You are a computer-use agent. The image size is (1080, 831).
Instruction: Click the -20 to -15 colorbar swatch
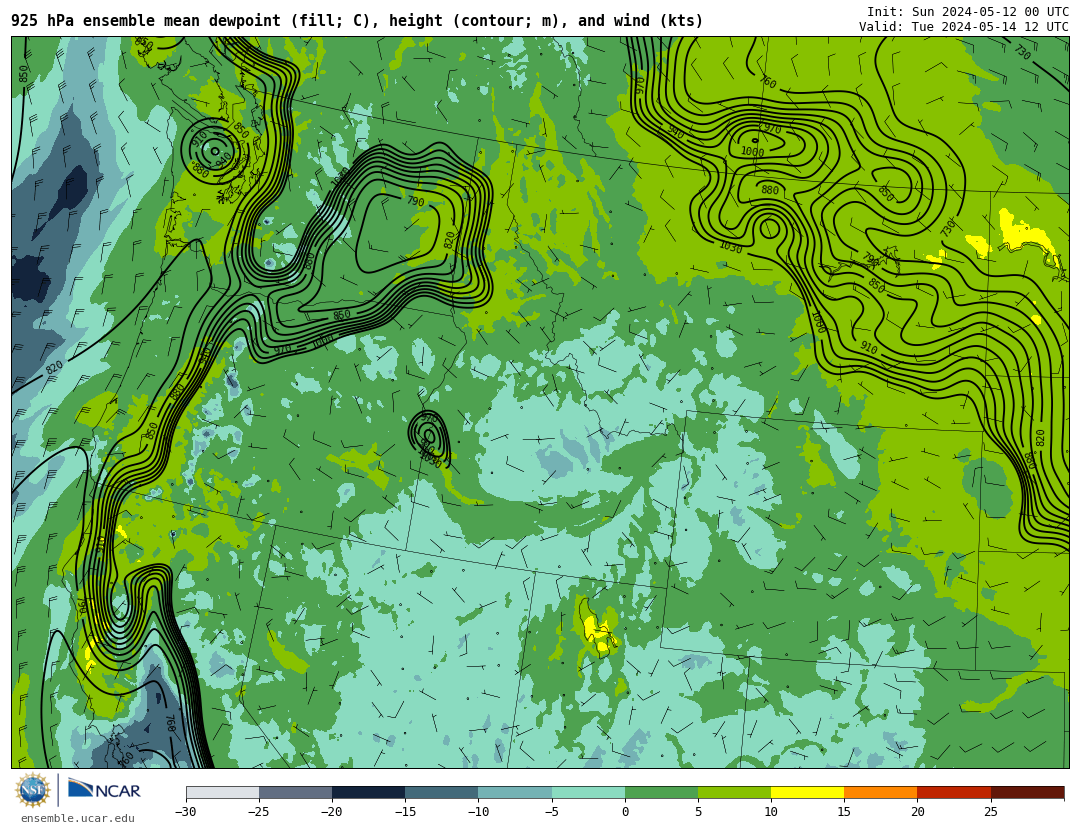(368, 792)
